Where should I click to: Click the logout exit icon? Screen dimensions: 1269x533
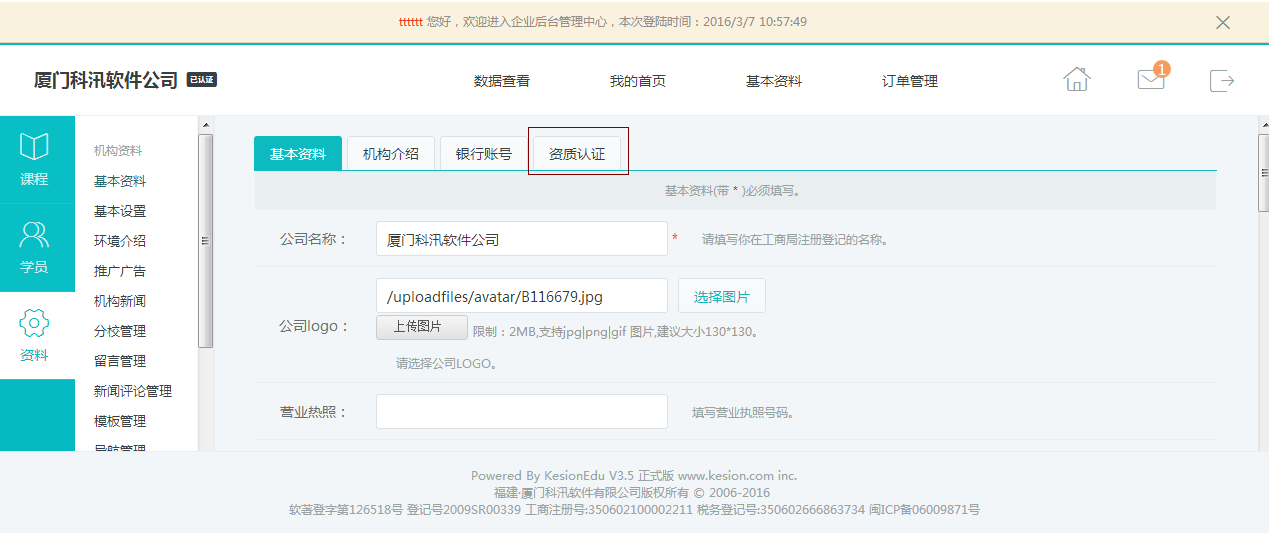[1222, 81]
